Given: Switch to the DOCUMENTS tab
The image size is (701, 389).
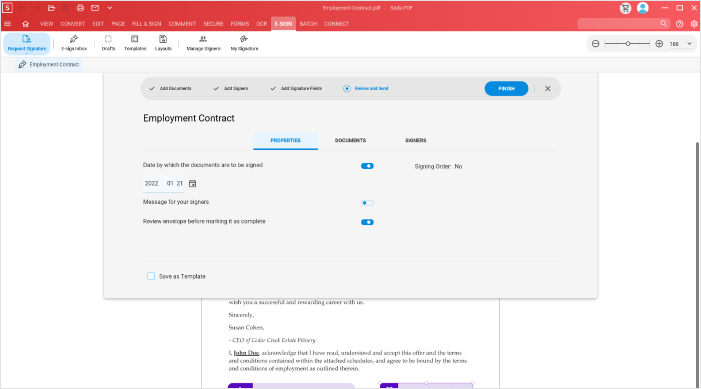Looking at the screenshot, I should click(350, 140).
